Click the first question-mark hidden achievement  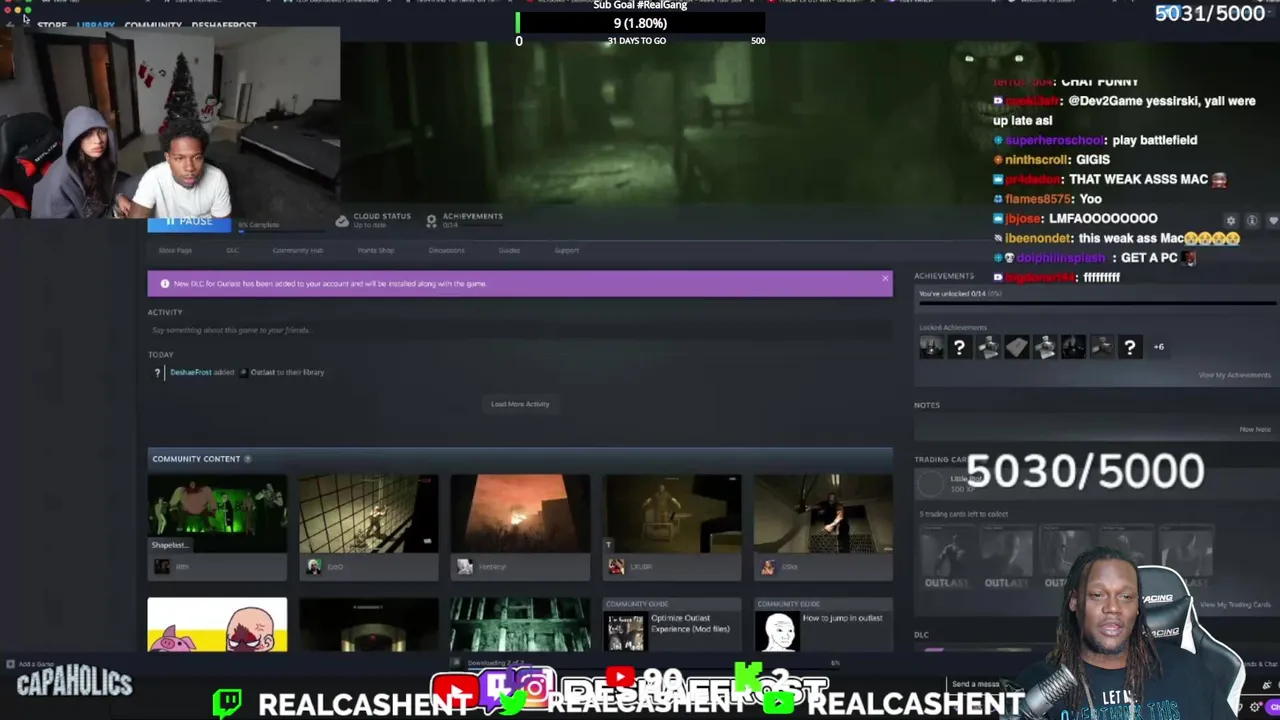pos(959,347)
